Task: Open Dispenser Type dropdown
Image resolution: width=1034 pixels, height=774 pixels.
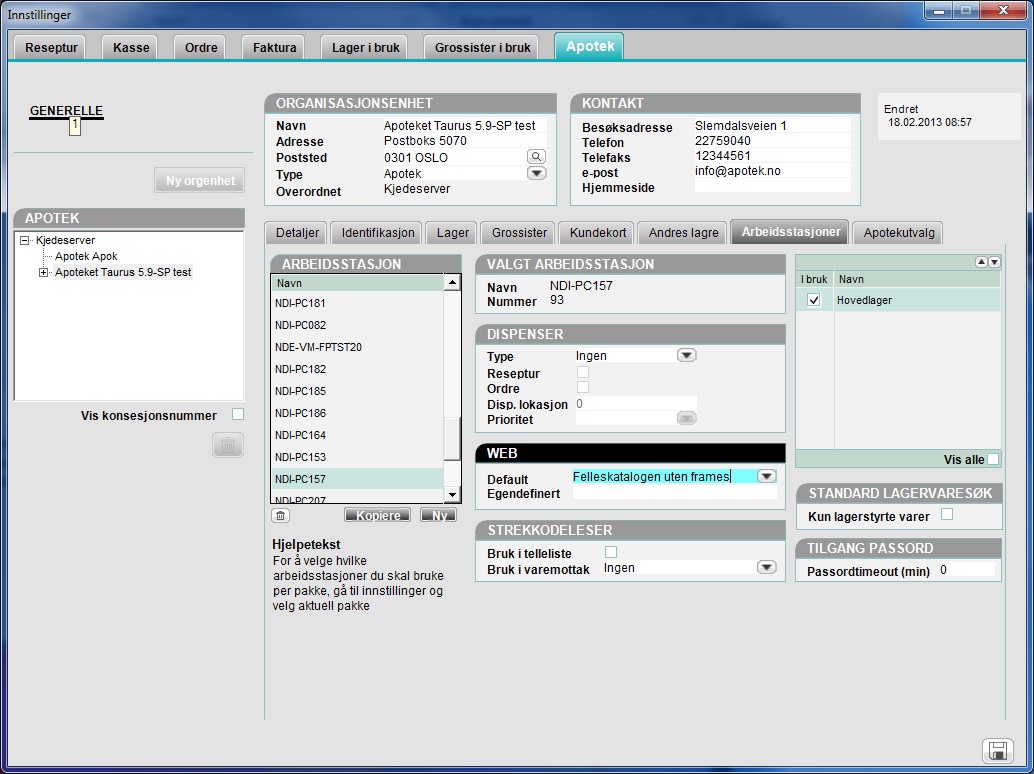Action: tap(686, 355)
